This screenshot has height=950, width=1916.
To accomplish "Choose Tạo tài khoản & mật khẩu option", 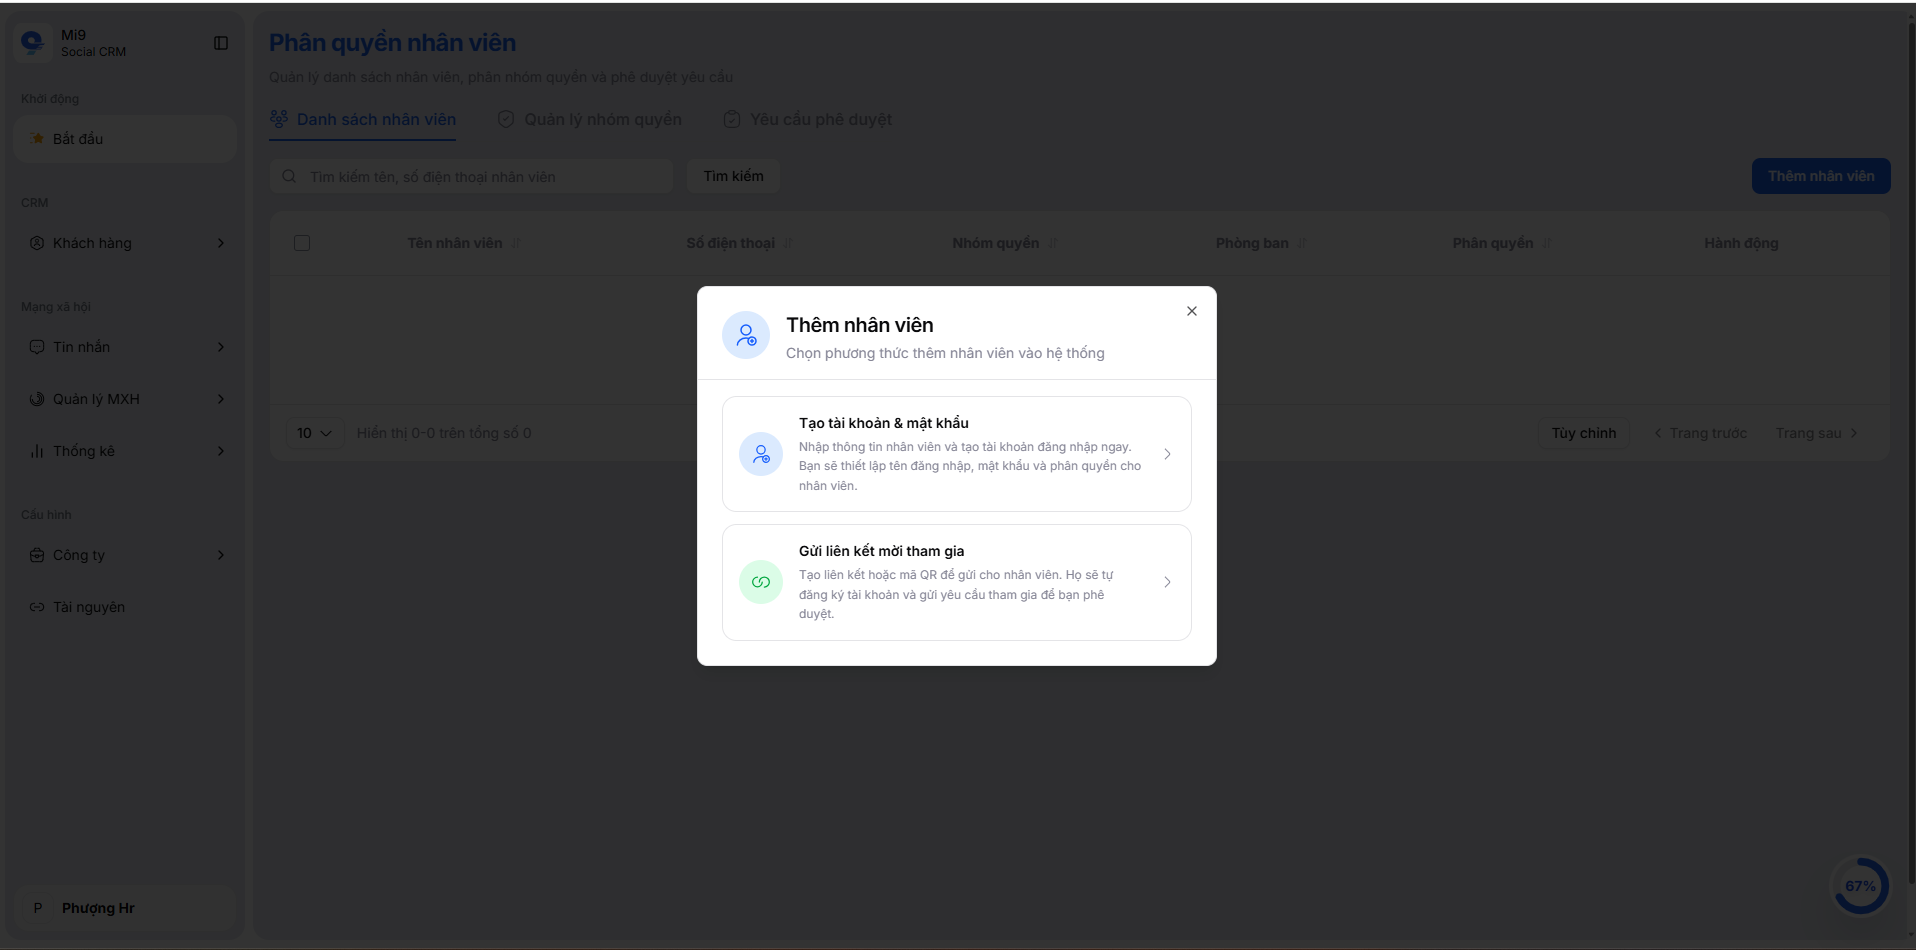I will point(956,453).
